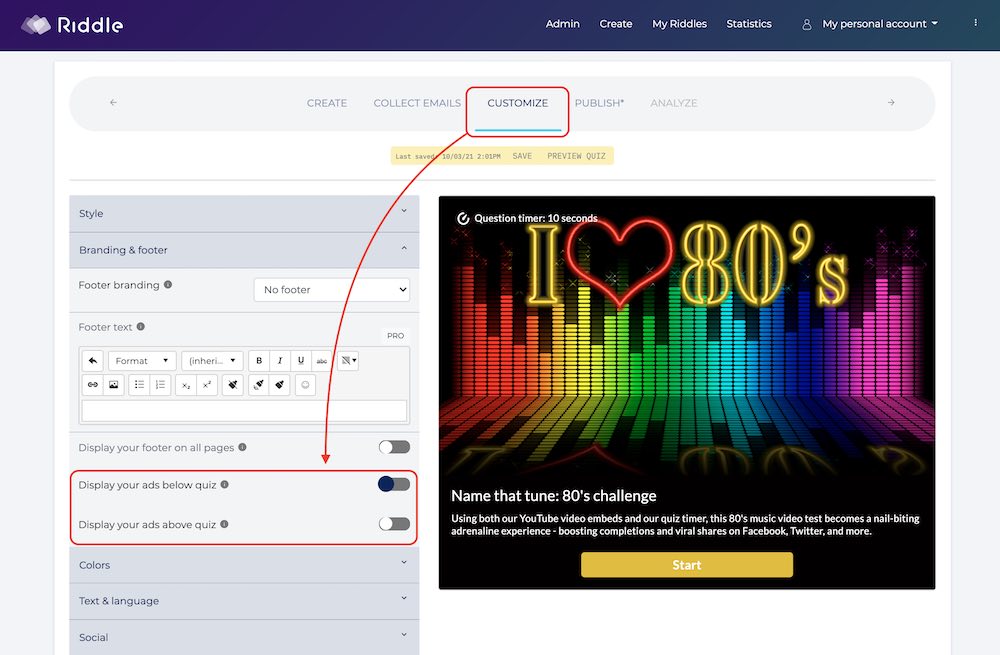
Task: Expand the Social section
Action: click(x=244, y=637)
